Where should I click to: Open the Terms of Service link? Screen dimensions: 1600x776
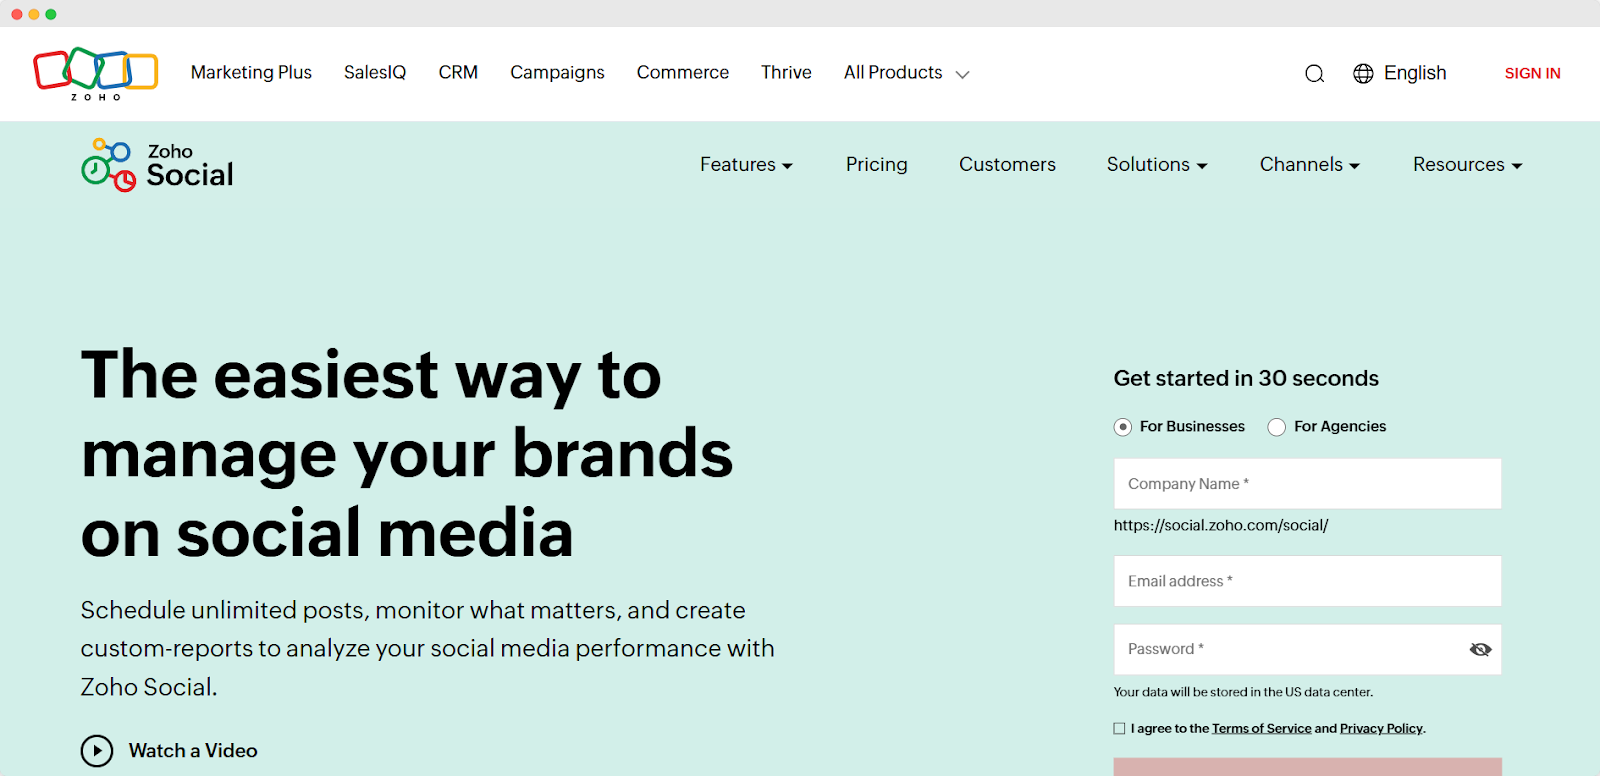pyautogui.click(x=1261, y=729)
